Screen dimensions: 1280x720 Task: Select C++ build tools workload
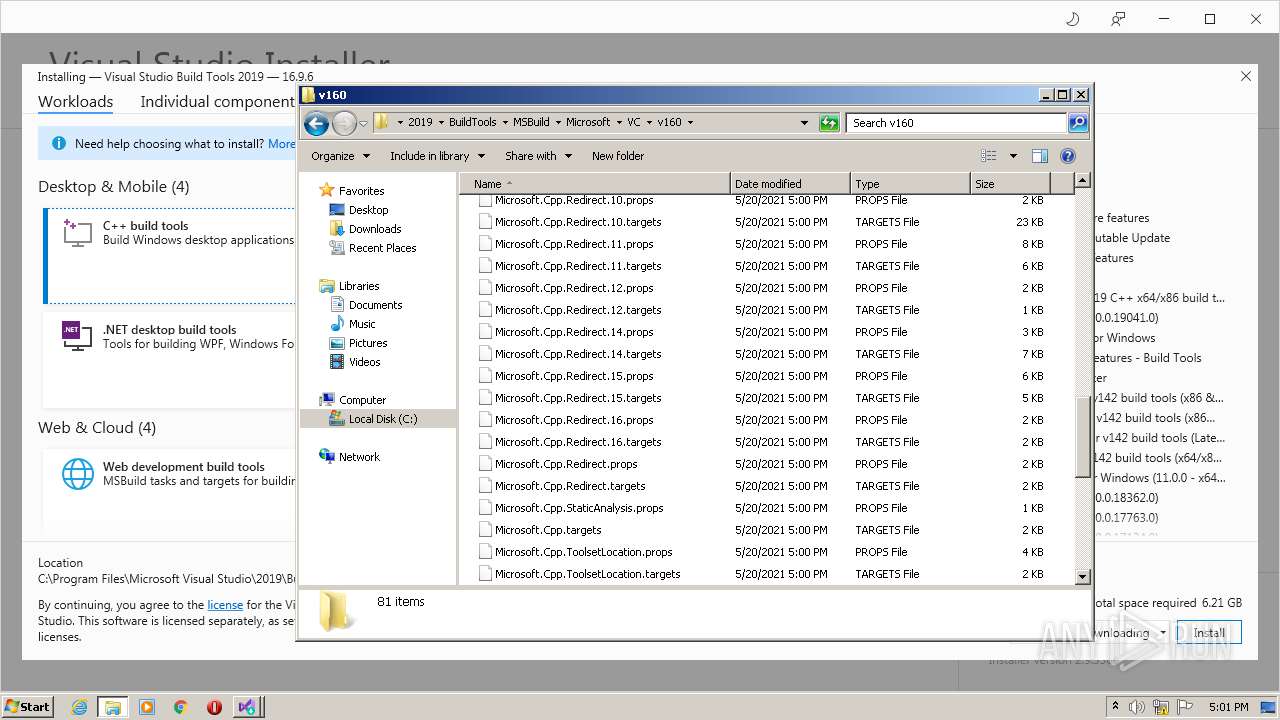(x=170, y=255)
